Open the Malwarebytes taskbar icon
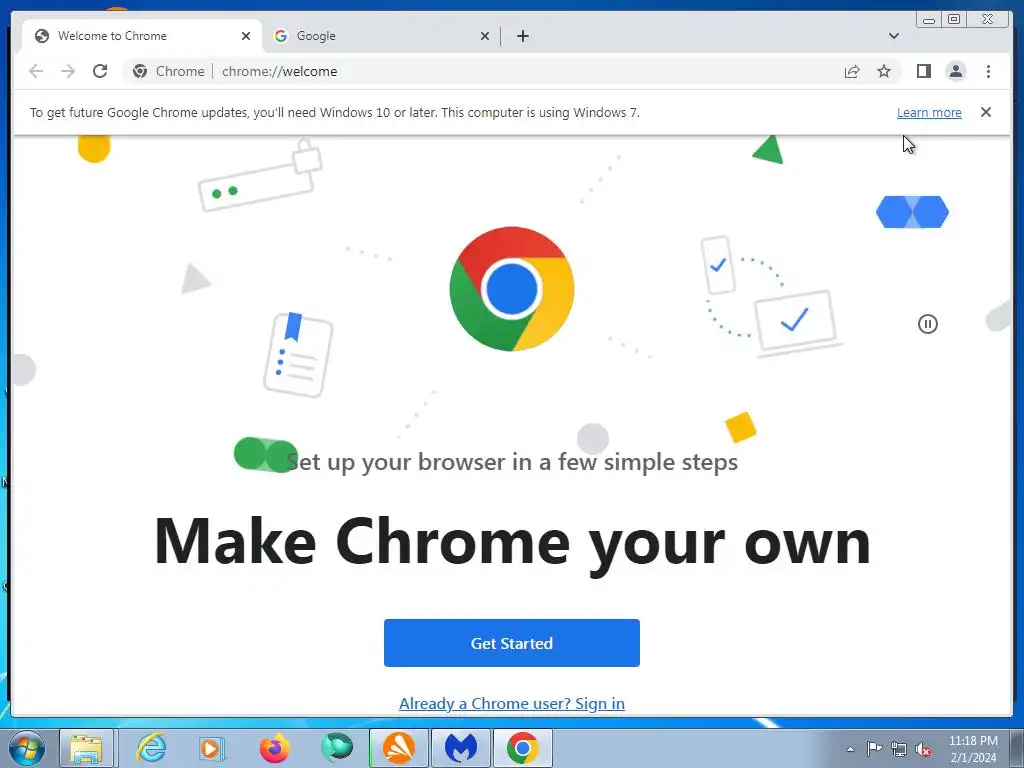The width and height of the screenshot is (1024, 768). (460, 748)
